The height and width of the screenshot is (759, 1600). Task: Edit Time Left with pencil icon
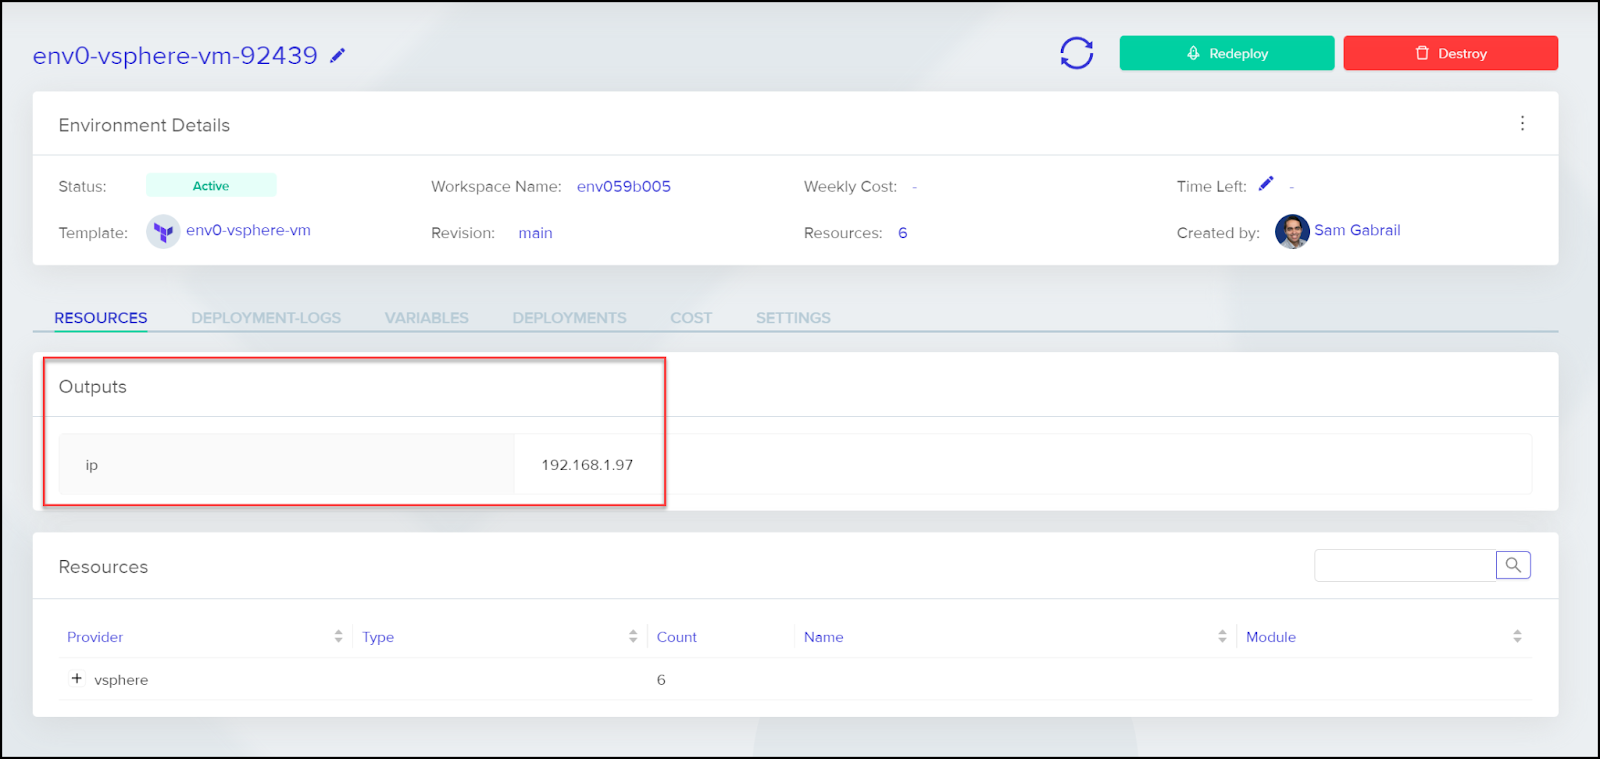1266,184
